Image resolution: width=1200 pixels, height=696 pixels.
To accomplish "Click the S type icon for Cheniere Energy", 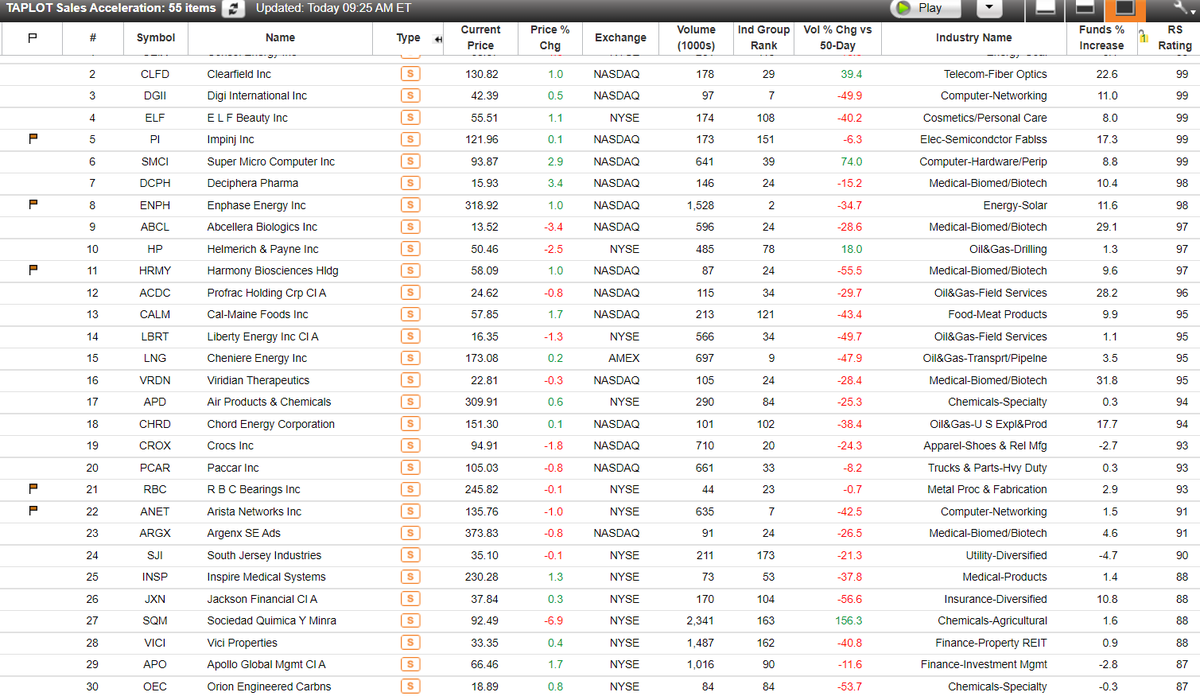I will 408,358.
